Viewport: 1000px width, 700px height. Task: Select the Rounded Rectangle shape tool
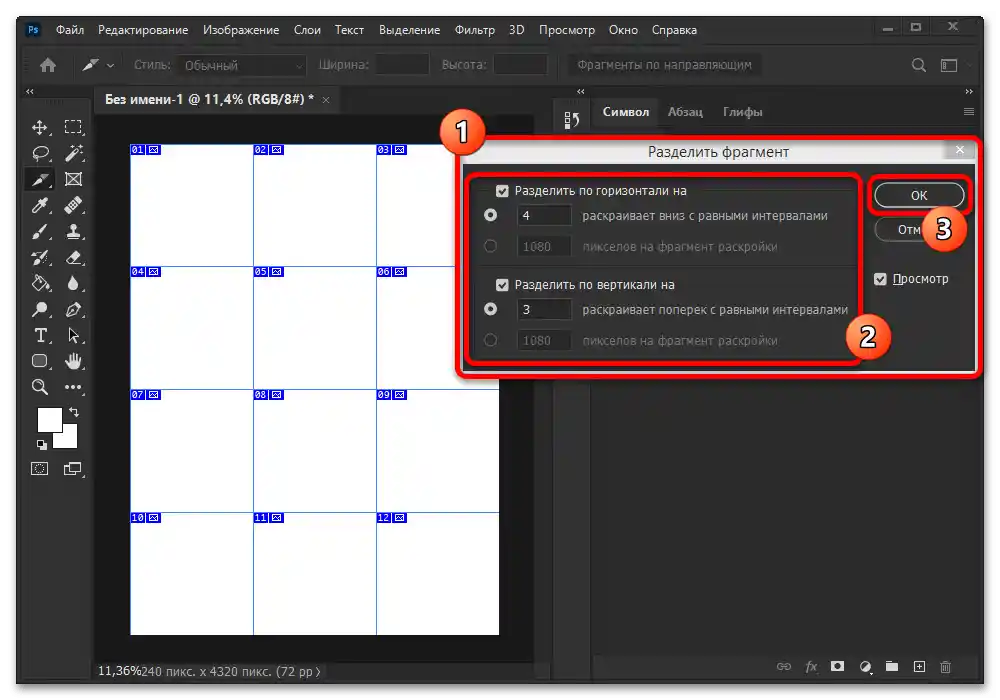(40, 361)
